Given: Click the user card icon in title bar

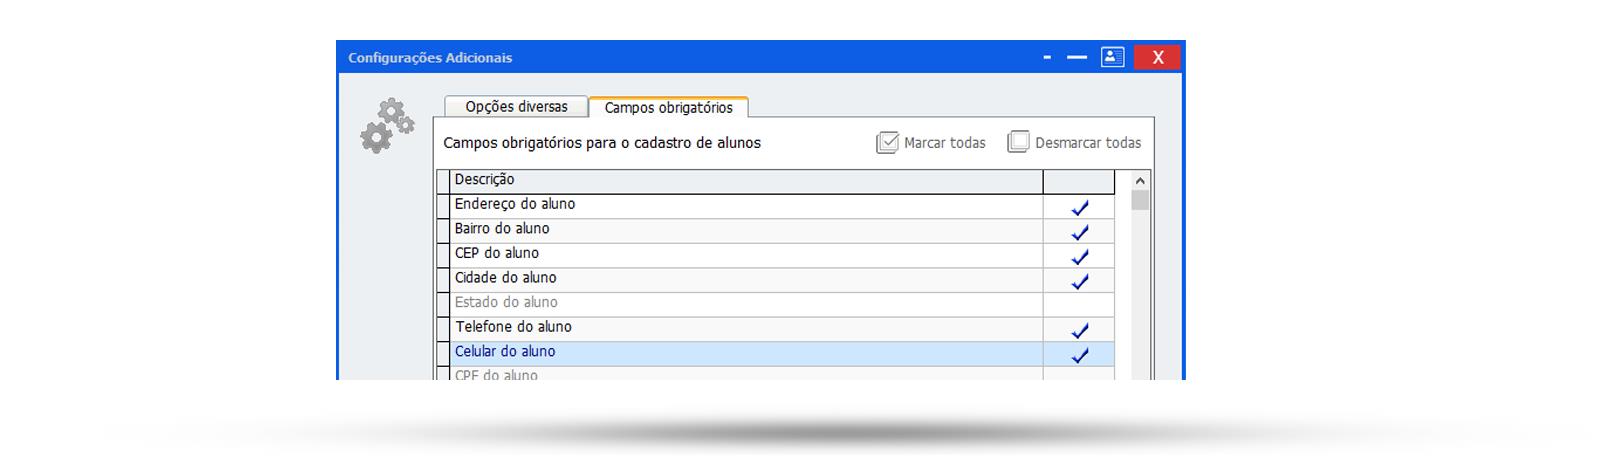Looking at the screenshot, I should [1113, 57].
